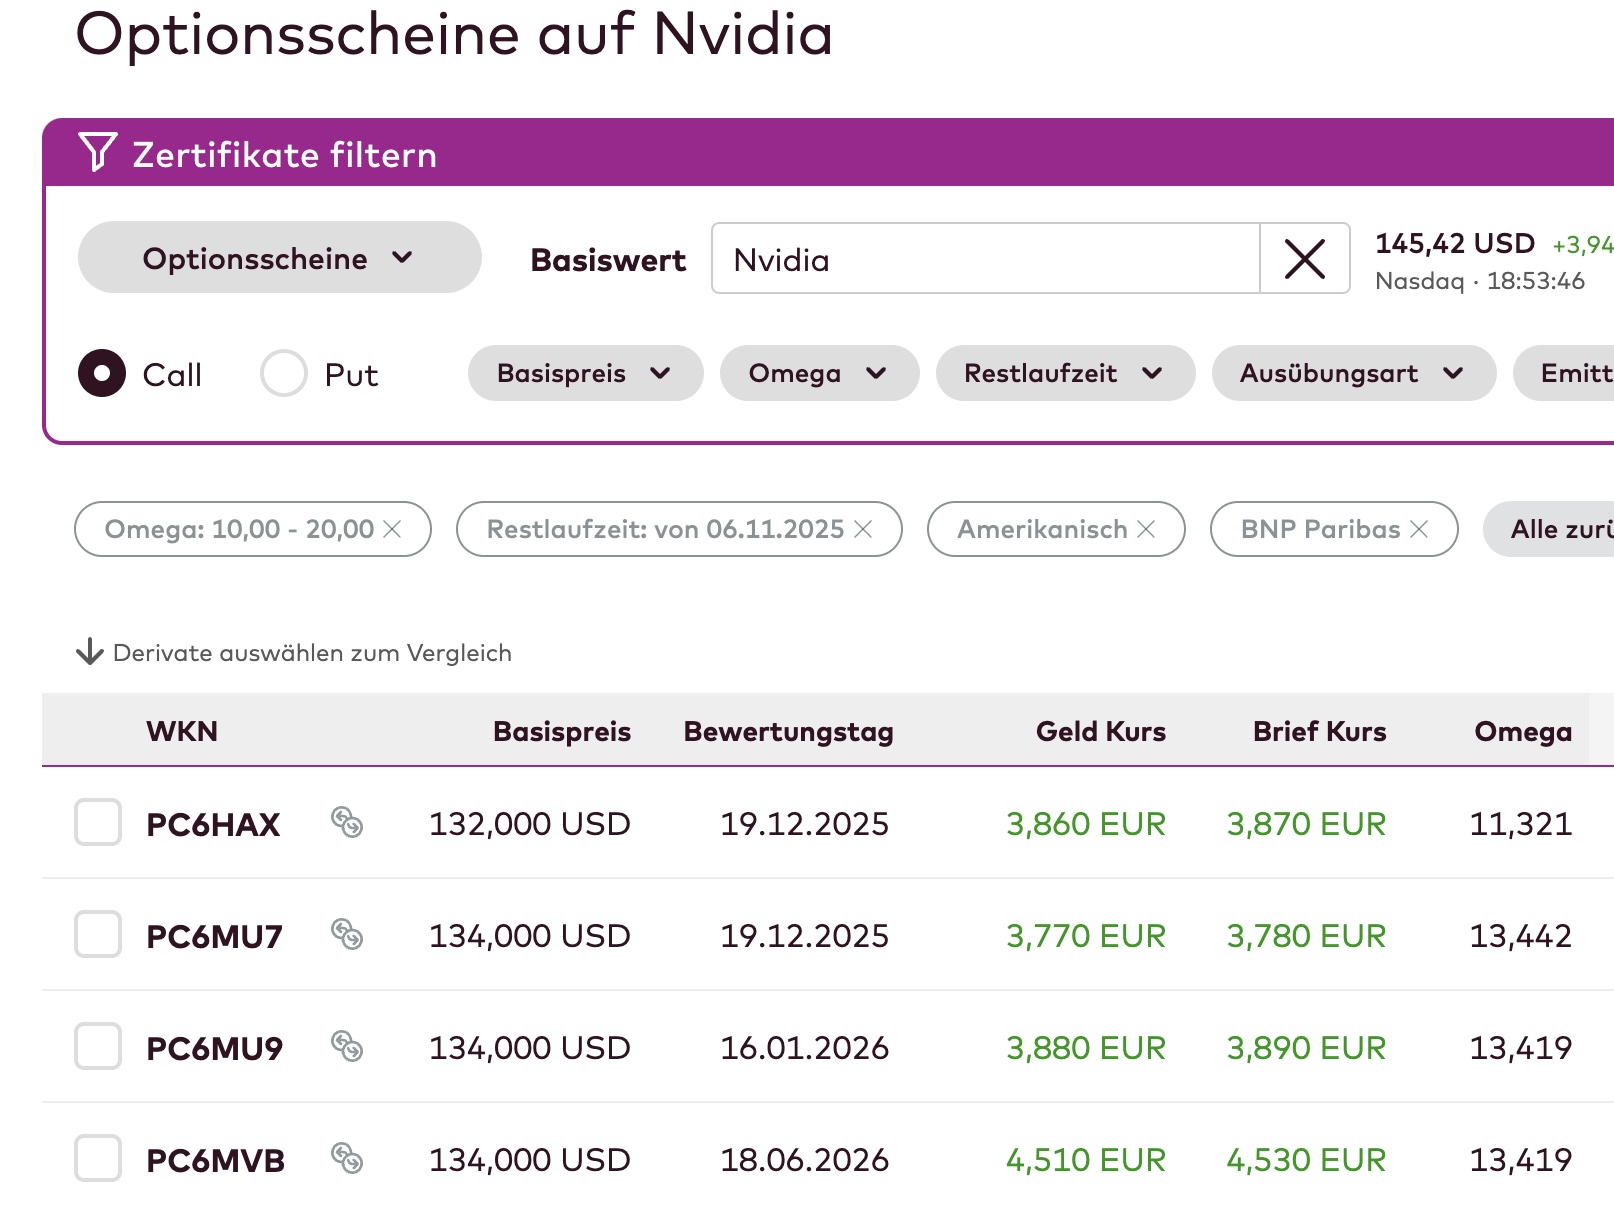Open the Ausübungsart dropdown
Image resolution: width=1614 pixels, height=1206 pixels.
[1352, 373]
